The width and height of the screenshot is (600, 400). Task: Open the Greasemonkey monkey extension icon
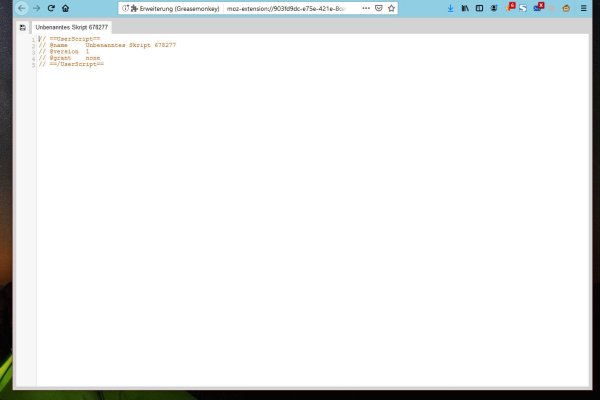coord(567,8)
